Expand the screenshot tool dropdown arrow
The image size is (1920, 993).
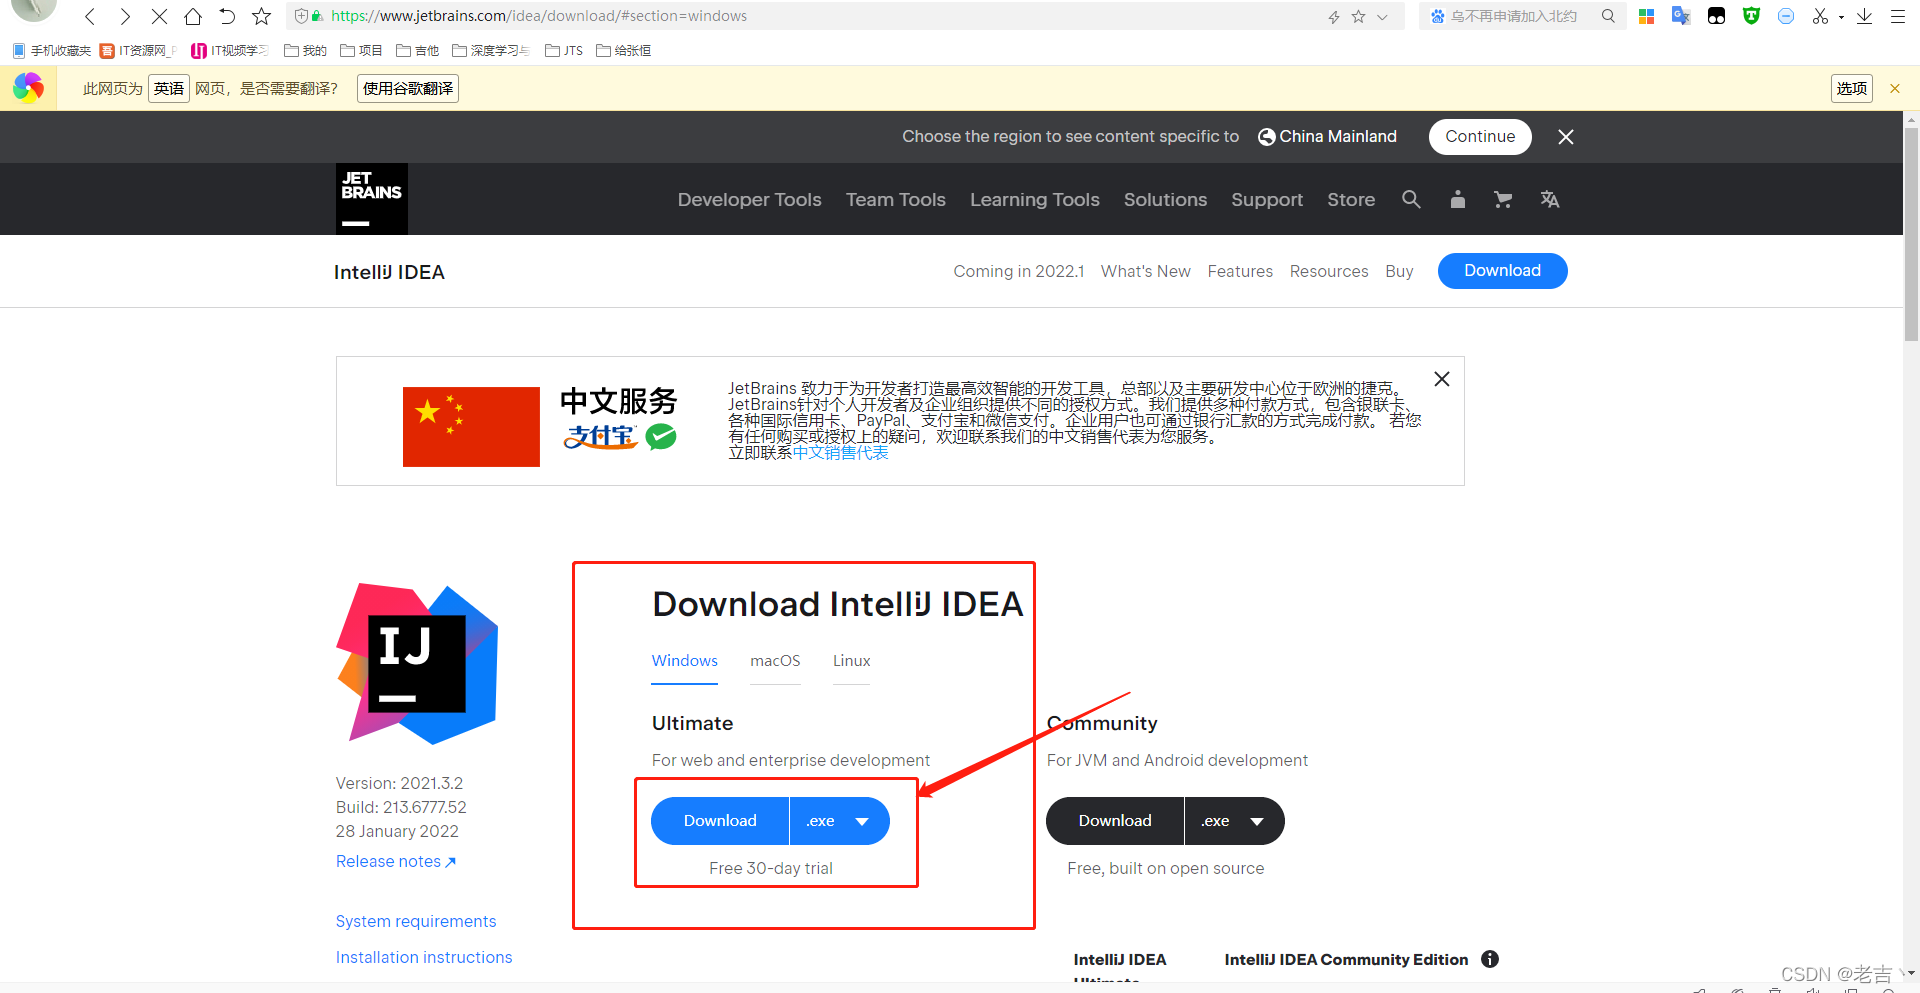tap(1841, 17)
